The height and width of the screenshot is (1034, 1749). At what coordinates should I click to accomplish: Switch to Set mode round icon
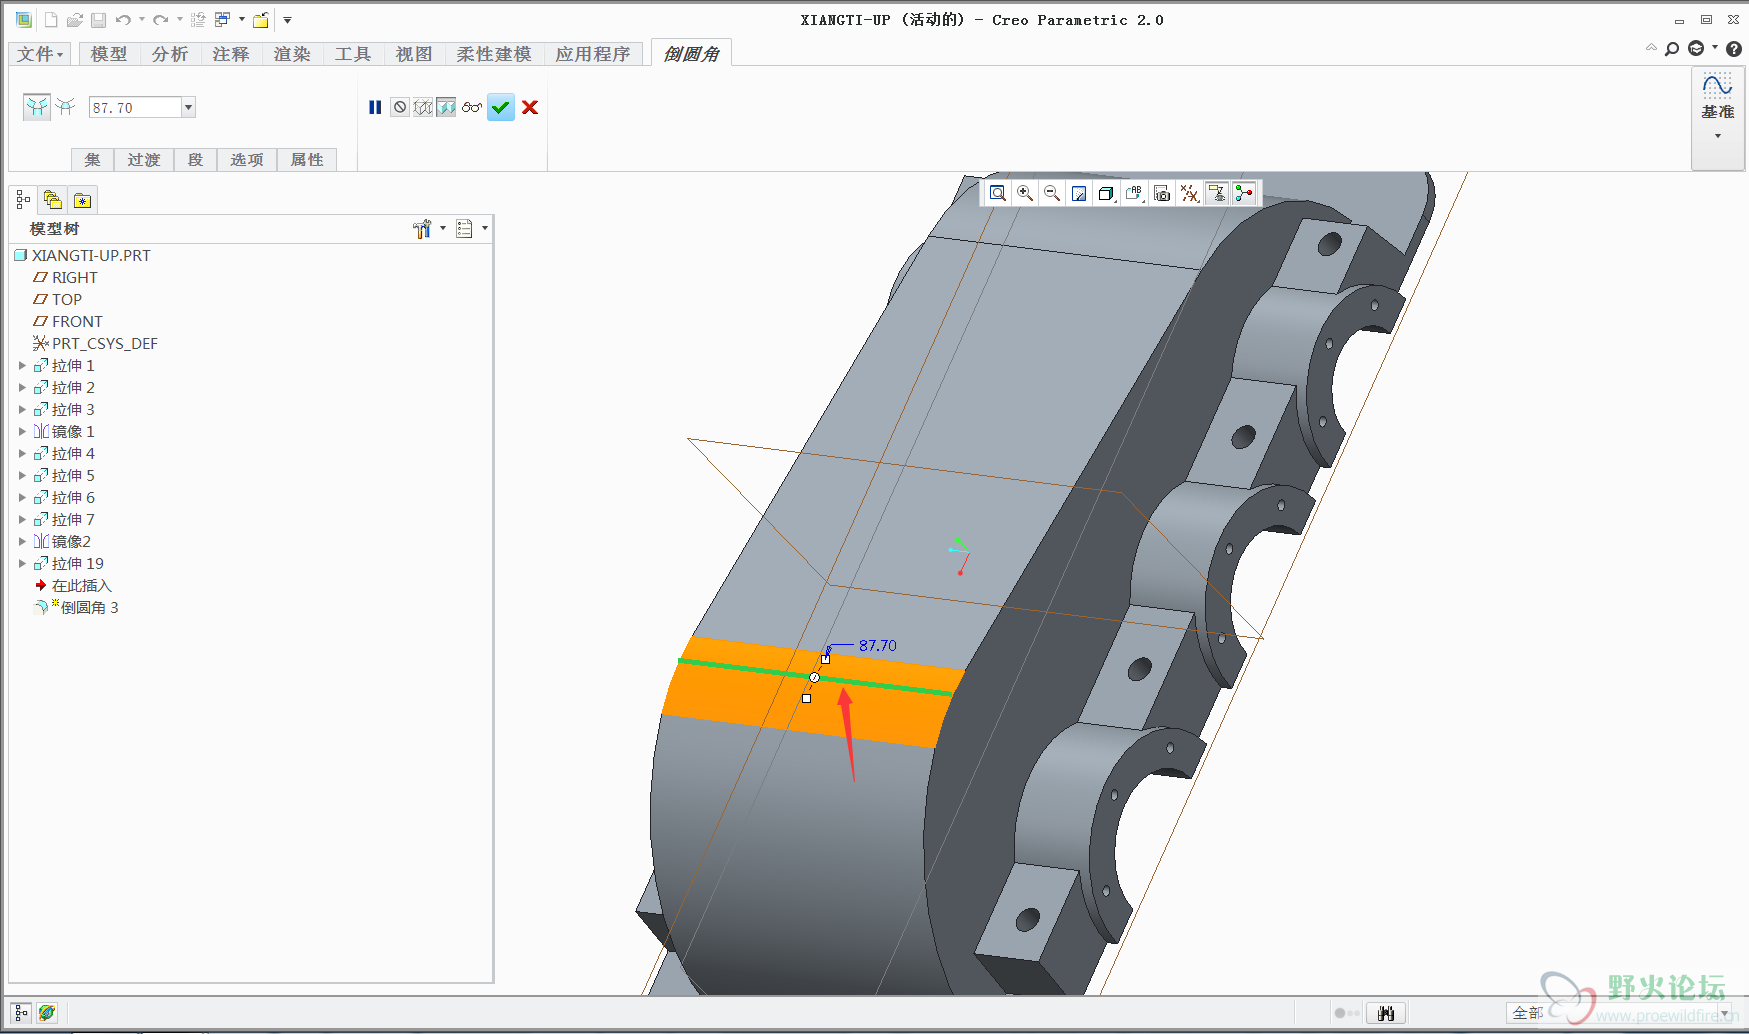tap(37, 107)
